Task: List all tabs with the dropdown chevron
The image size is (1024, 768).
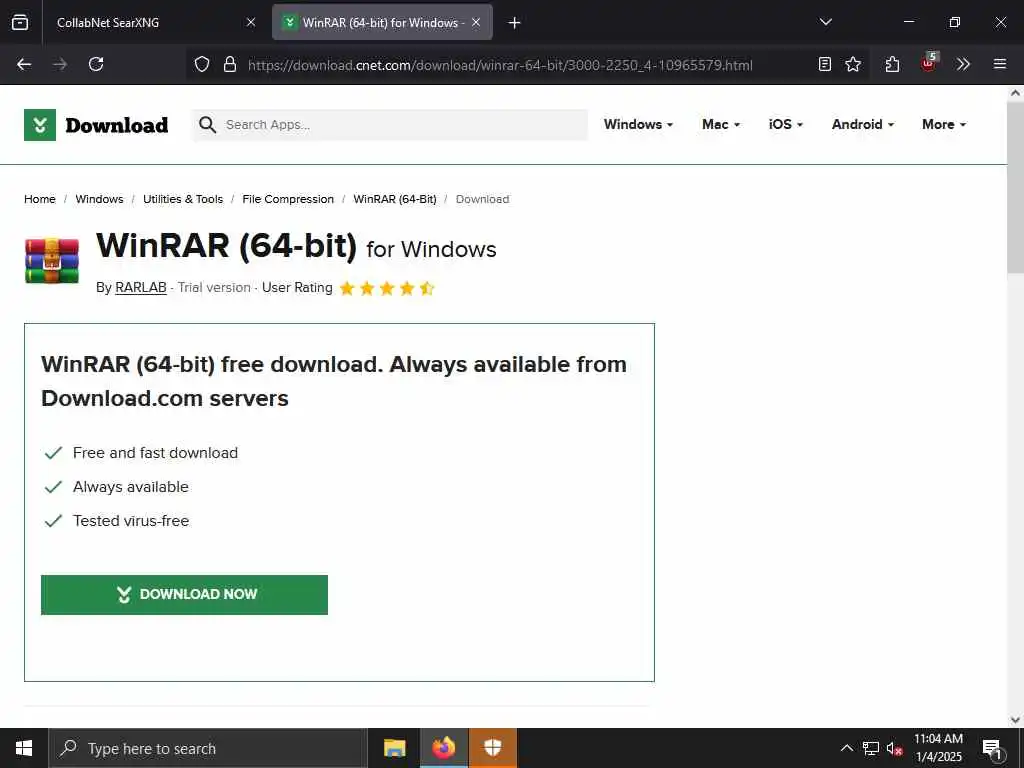Action: pos(825,22)
